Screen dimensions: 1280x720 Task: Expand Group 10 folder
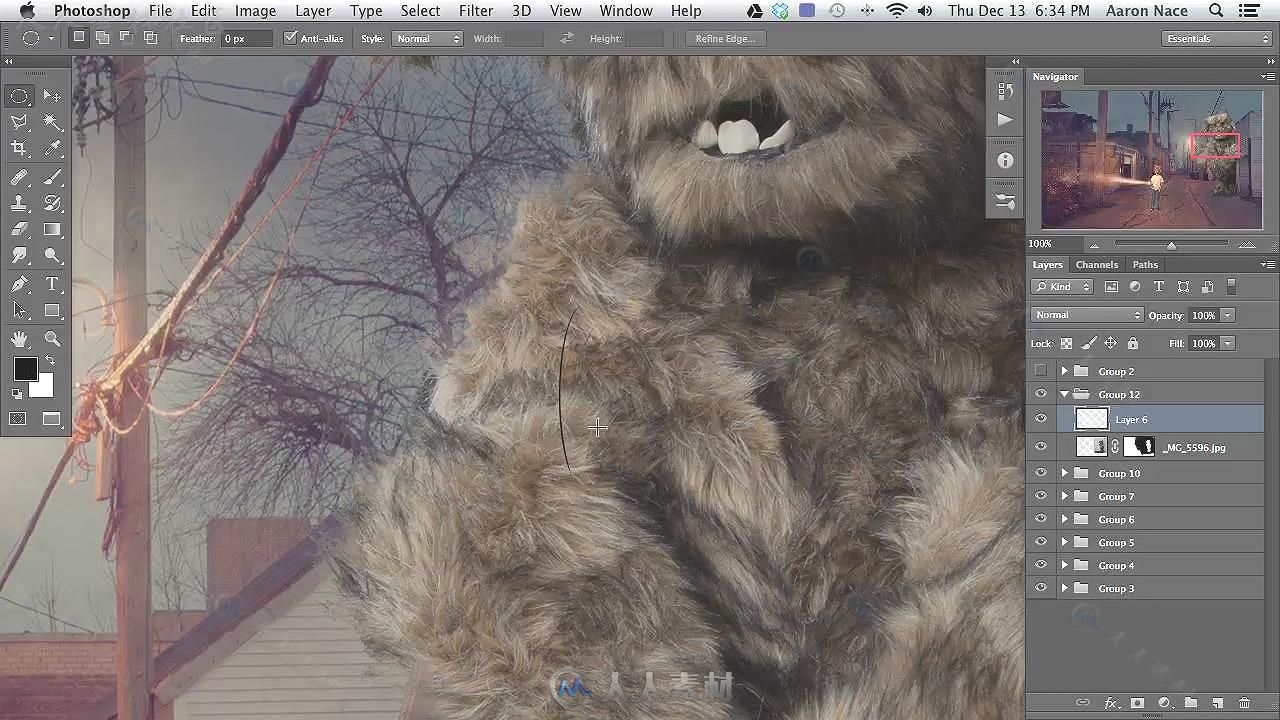click(x=1065, y=473)
